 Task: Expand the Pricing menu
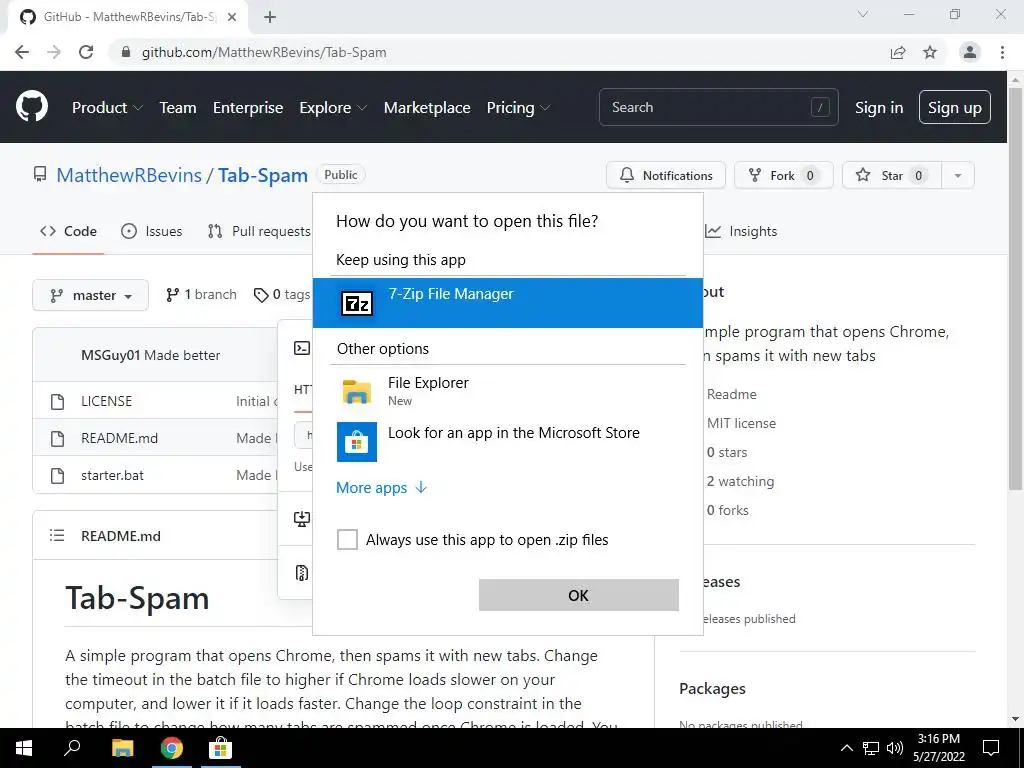pyautogui.click(x=518, y=107)
